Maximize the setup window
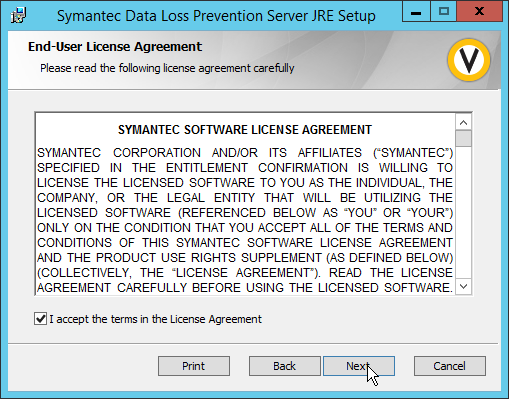This screenshot has width=509, height=399. click(443, 12)
